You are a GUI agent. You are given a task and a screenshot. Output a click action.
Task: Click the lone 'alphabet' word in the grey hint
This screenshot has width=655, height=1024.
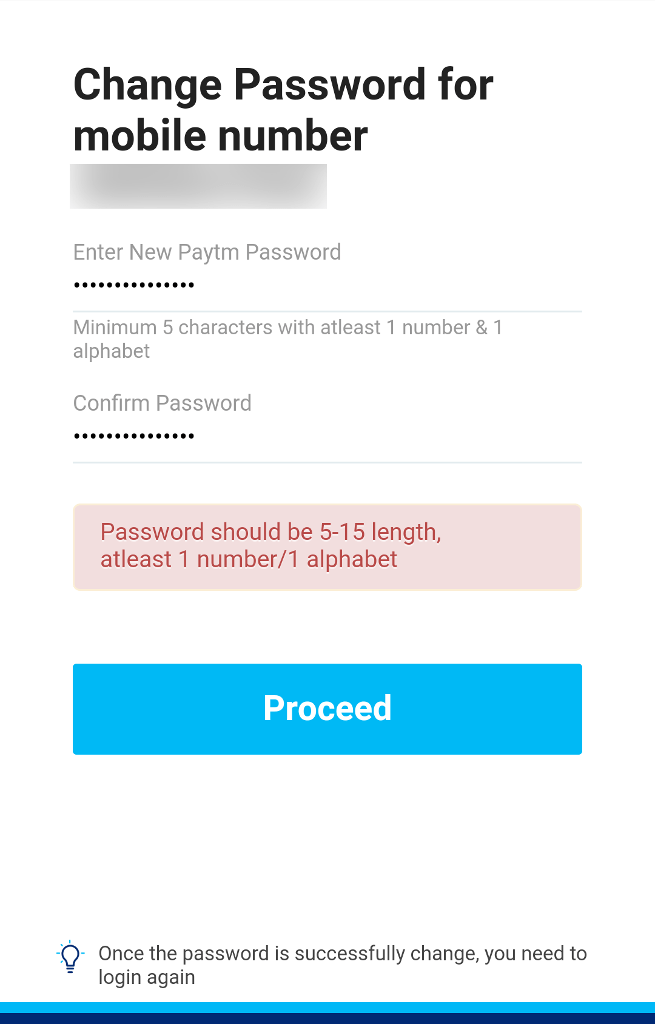pos(111,351)
